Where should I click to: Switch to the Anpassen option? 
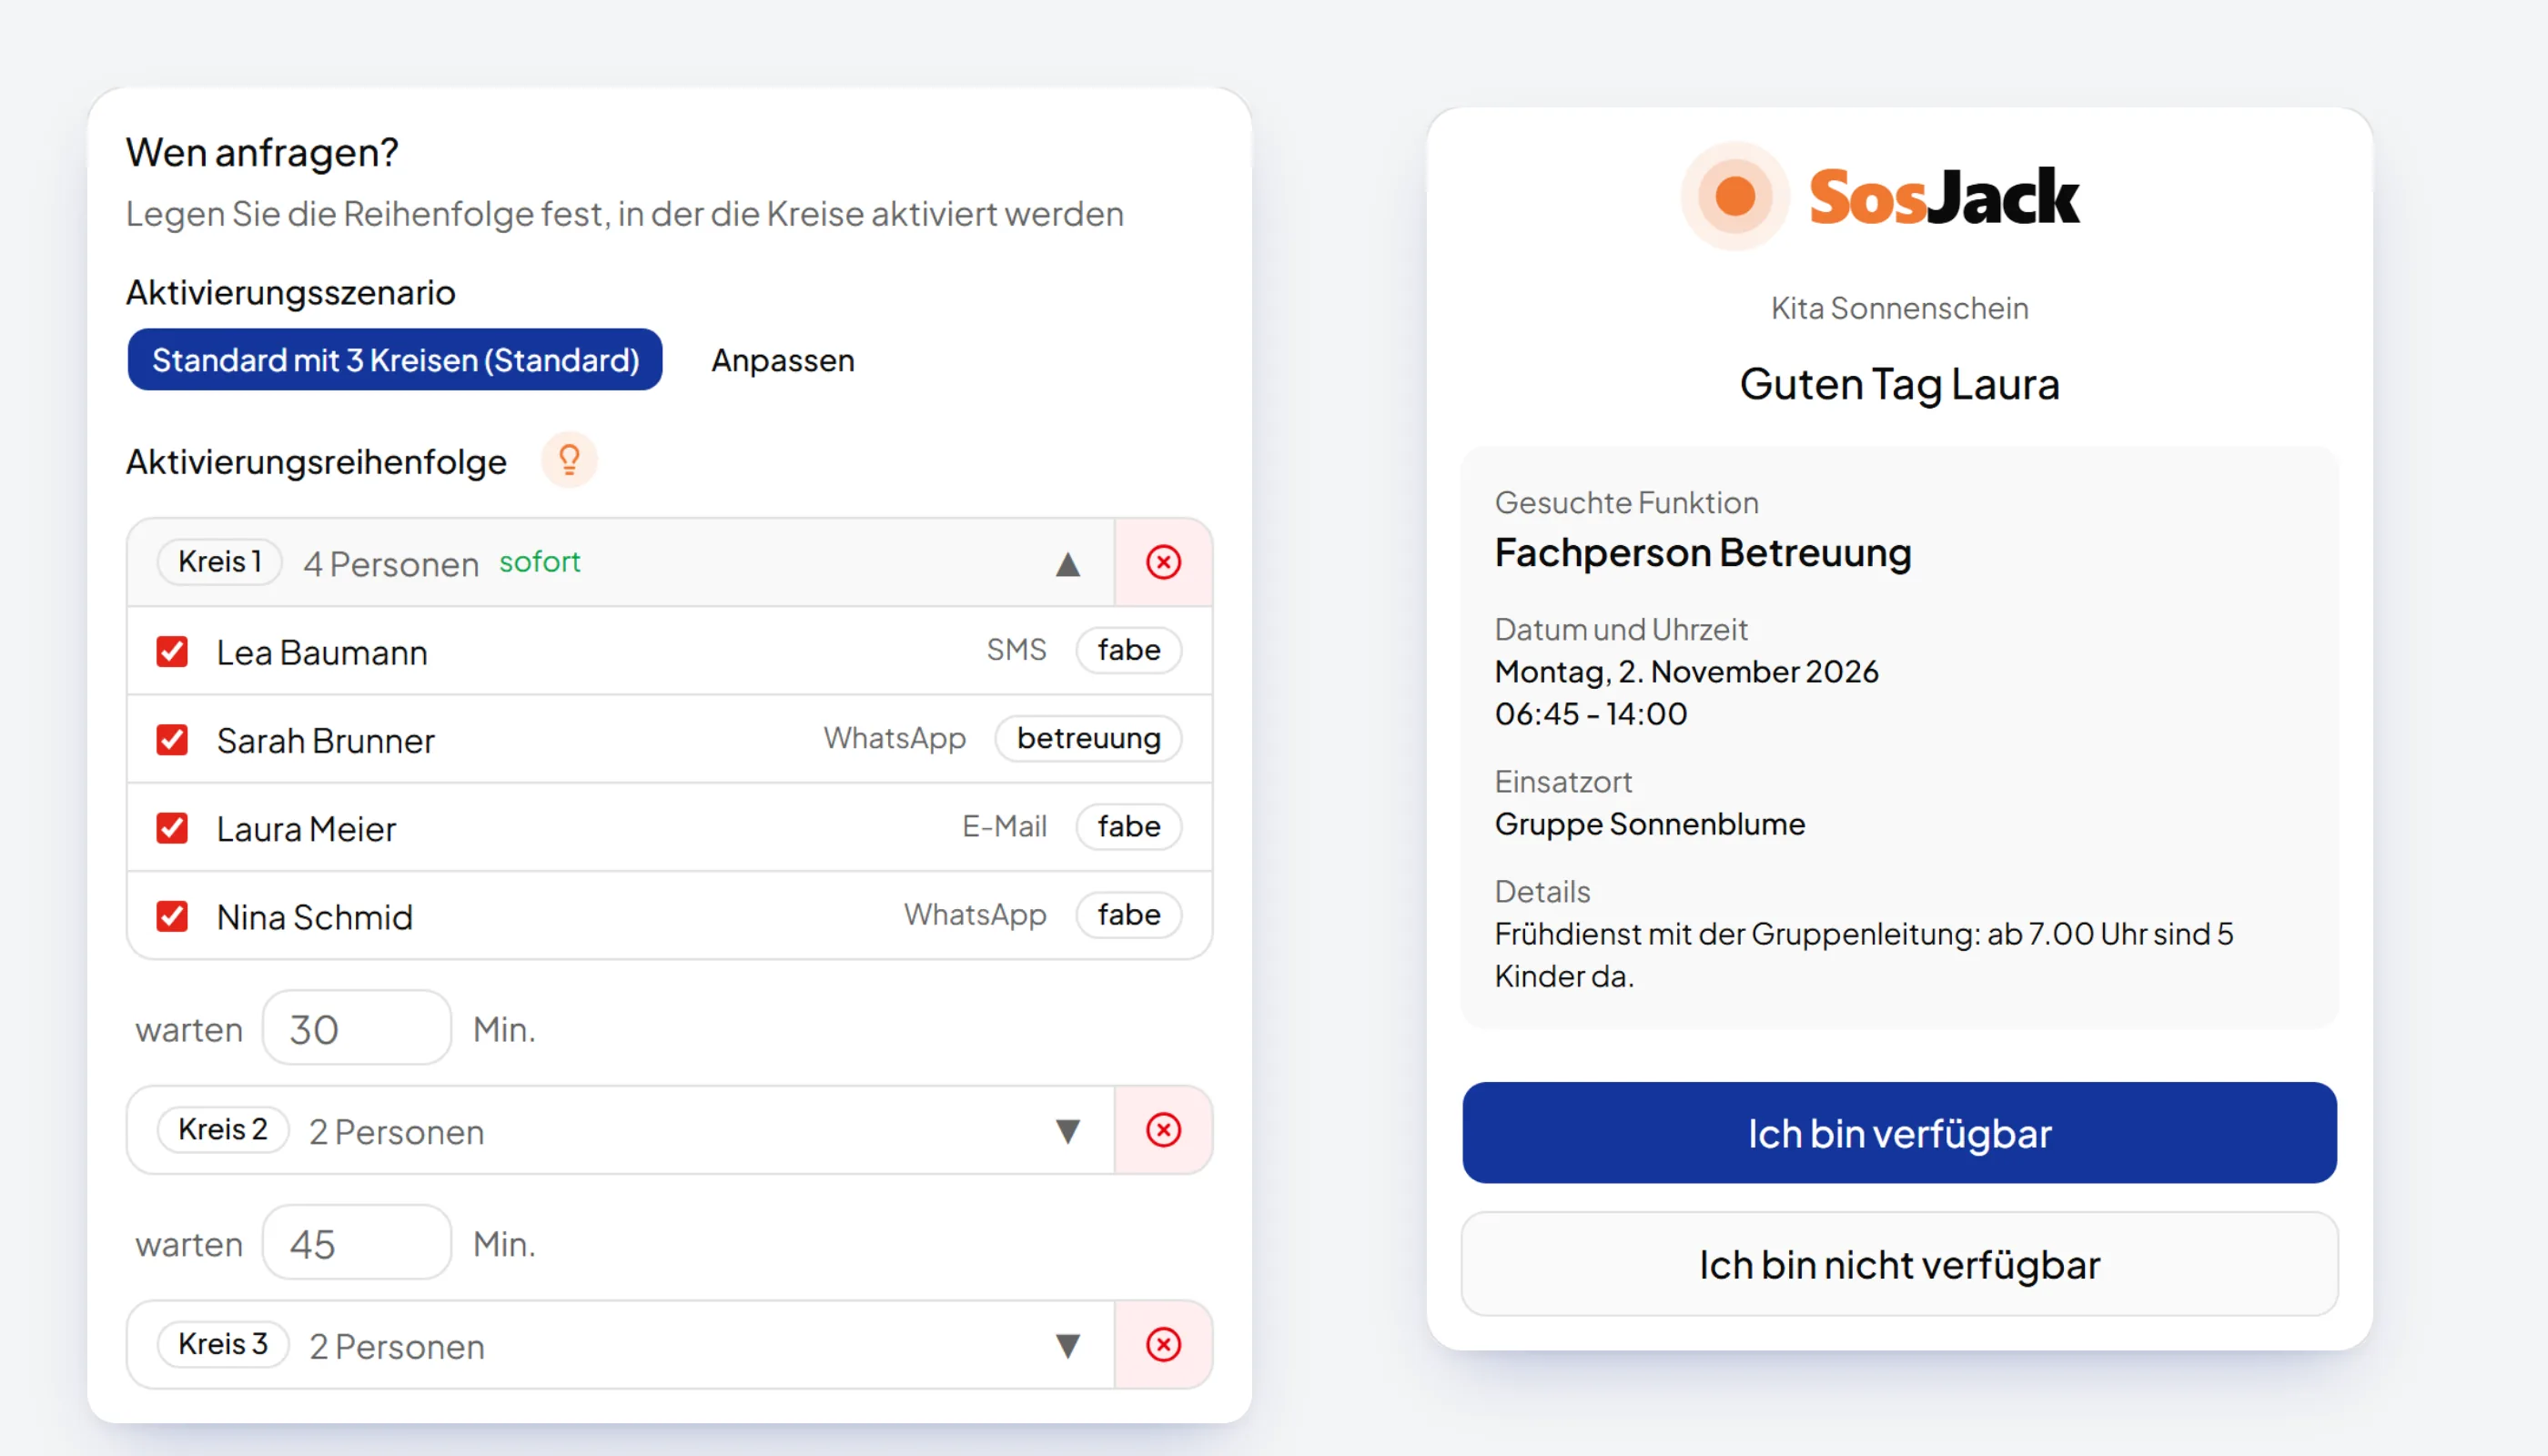[783, 360]
